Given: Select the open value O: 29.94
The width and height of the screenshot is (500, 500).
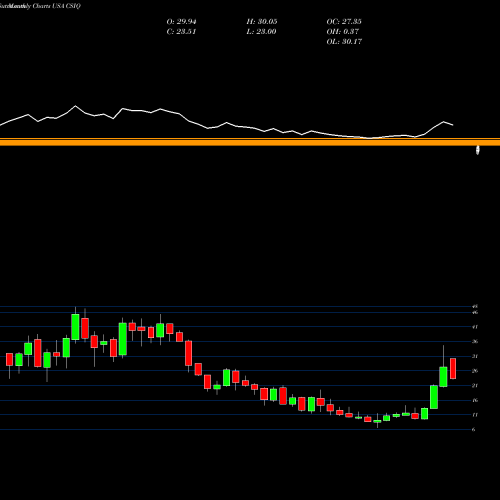Looking at the screenshot, I should [181, 22].
